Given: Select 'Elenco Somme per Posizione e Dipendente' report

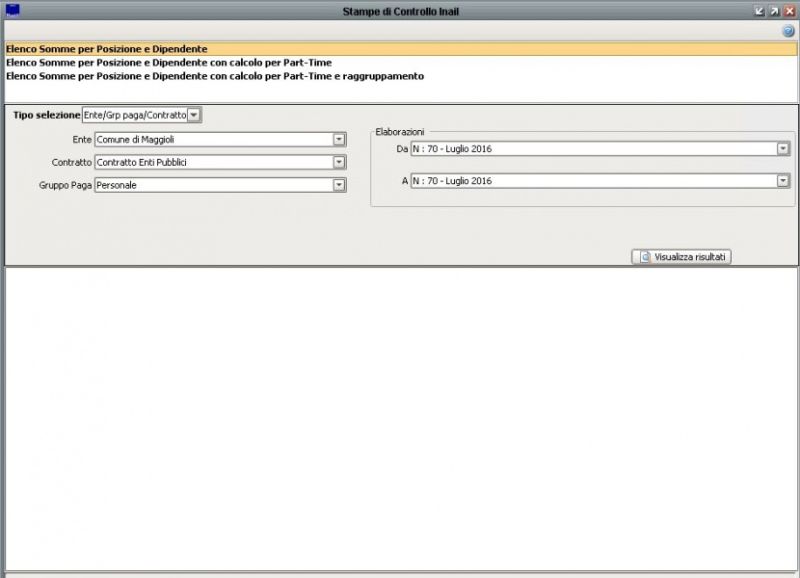Looking at the screenshot, I should point(107,48).
